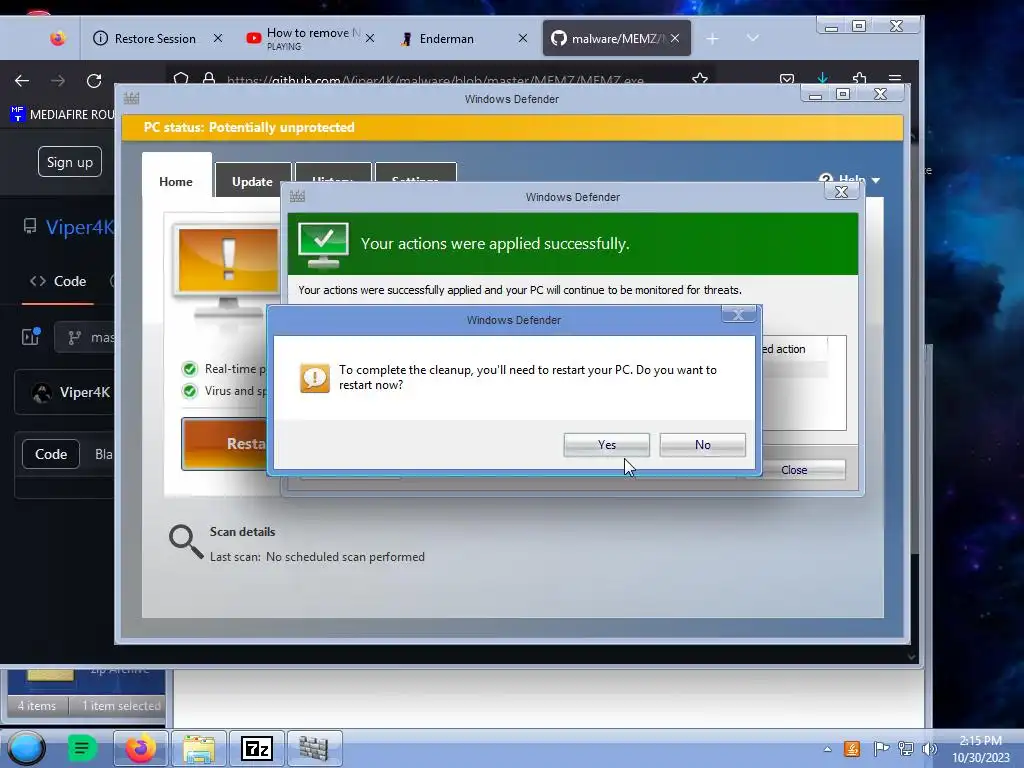The width and height of the screenshot is (1024, 768).
Task: Select the Code view button on GitHub
Action: pyautogui.click(x=51, y=454)
